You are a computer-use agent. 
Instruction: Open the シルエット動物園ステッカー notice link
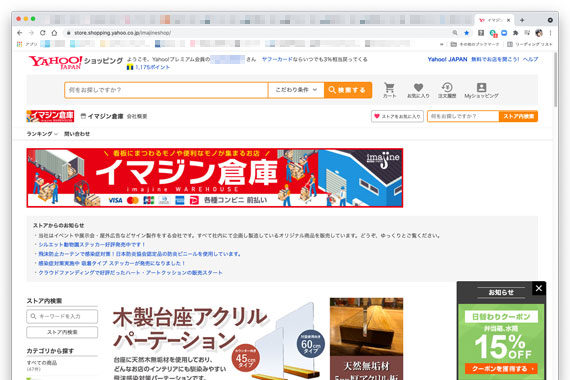[92, 244]
